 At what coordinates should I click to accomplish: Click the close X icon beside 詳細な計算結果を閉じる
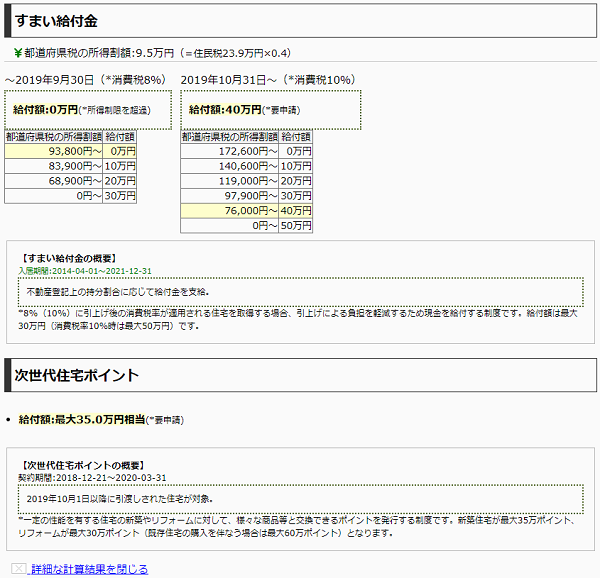pyautogui.click(x=19, y=568)
